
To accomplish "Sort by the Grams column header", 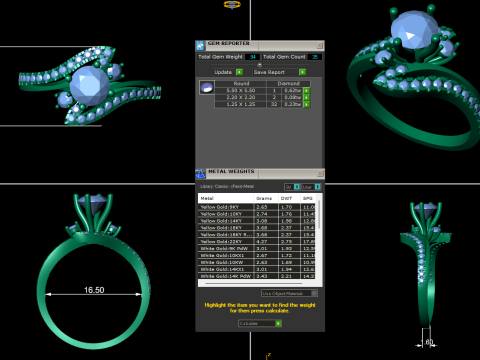I will 266,198.
